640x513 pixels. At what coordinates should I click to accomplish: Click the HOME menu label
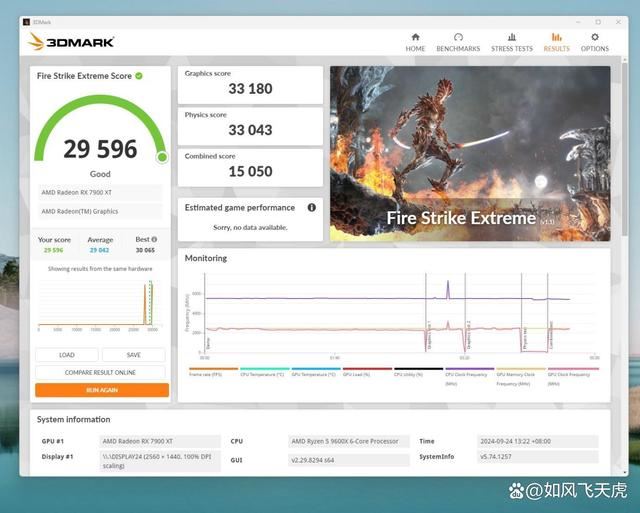point(415,49)
